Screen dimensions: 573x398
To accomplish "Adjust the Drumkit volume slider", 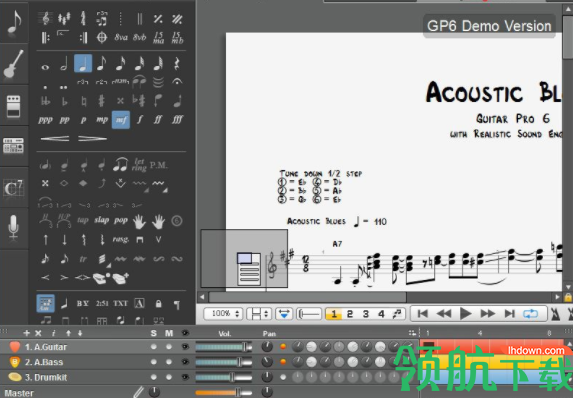I will click(224, 377).
